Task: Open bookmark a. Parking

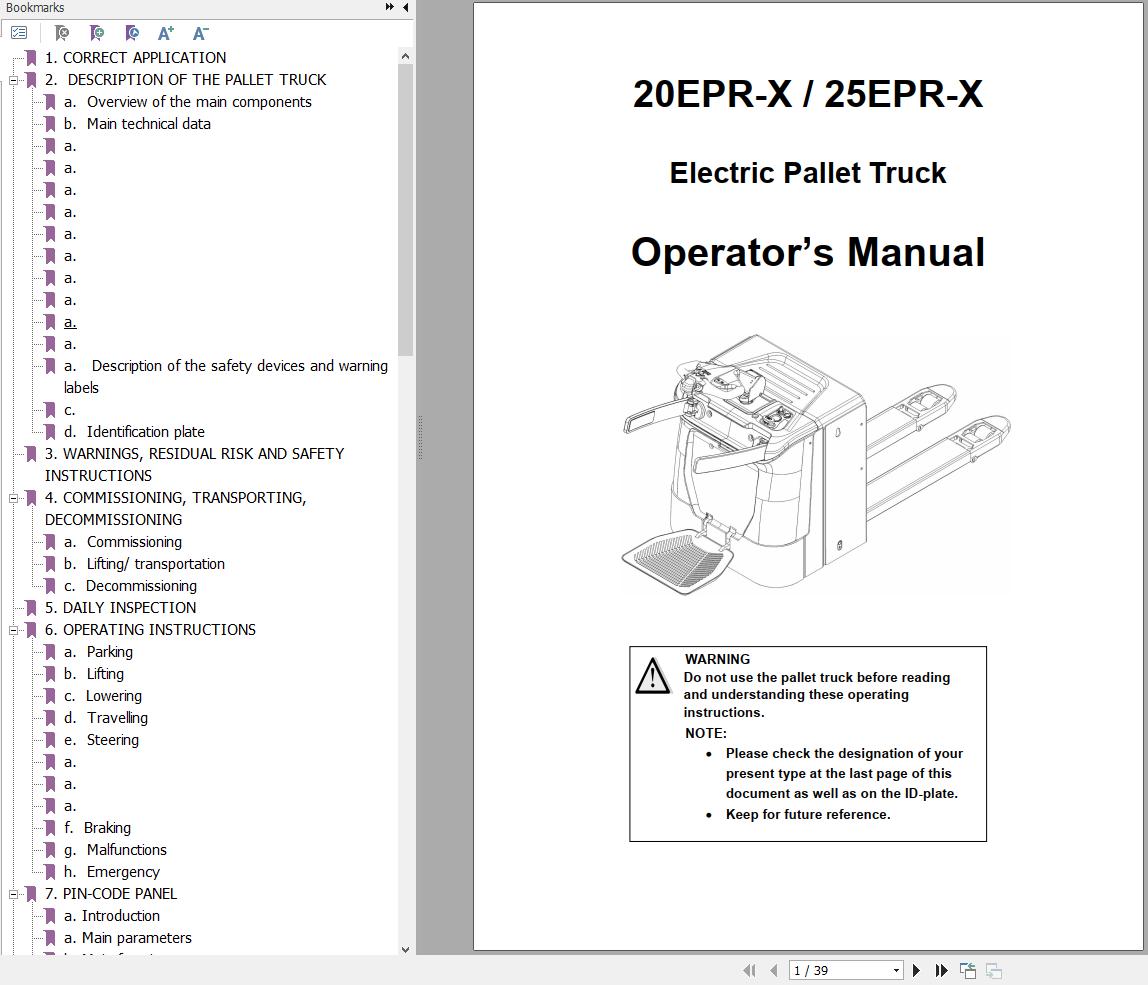Action: 98,652
